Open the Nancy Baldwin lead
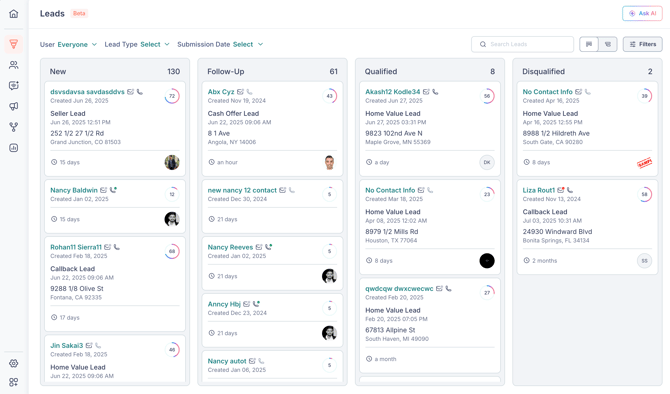 (x=74, y=190)
